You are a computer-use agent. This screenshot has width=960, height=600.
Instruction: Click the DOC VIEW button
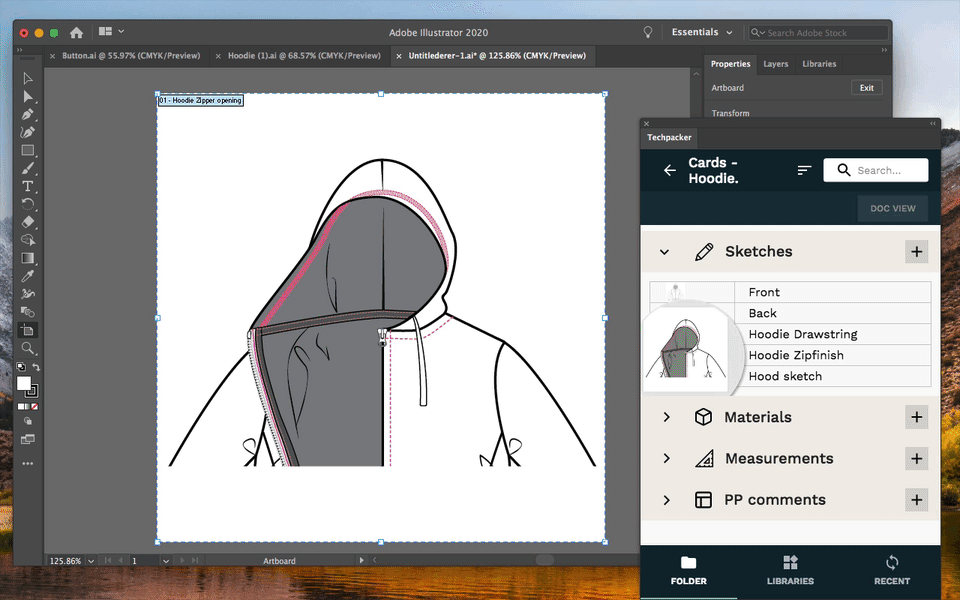pyautogui.click(x=893, y=208)
